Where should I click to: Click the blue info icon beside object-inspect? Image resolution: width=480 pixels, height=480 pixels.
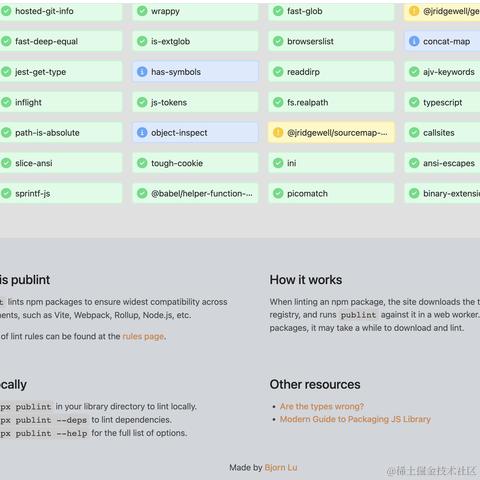tap(142, 133)
